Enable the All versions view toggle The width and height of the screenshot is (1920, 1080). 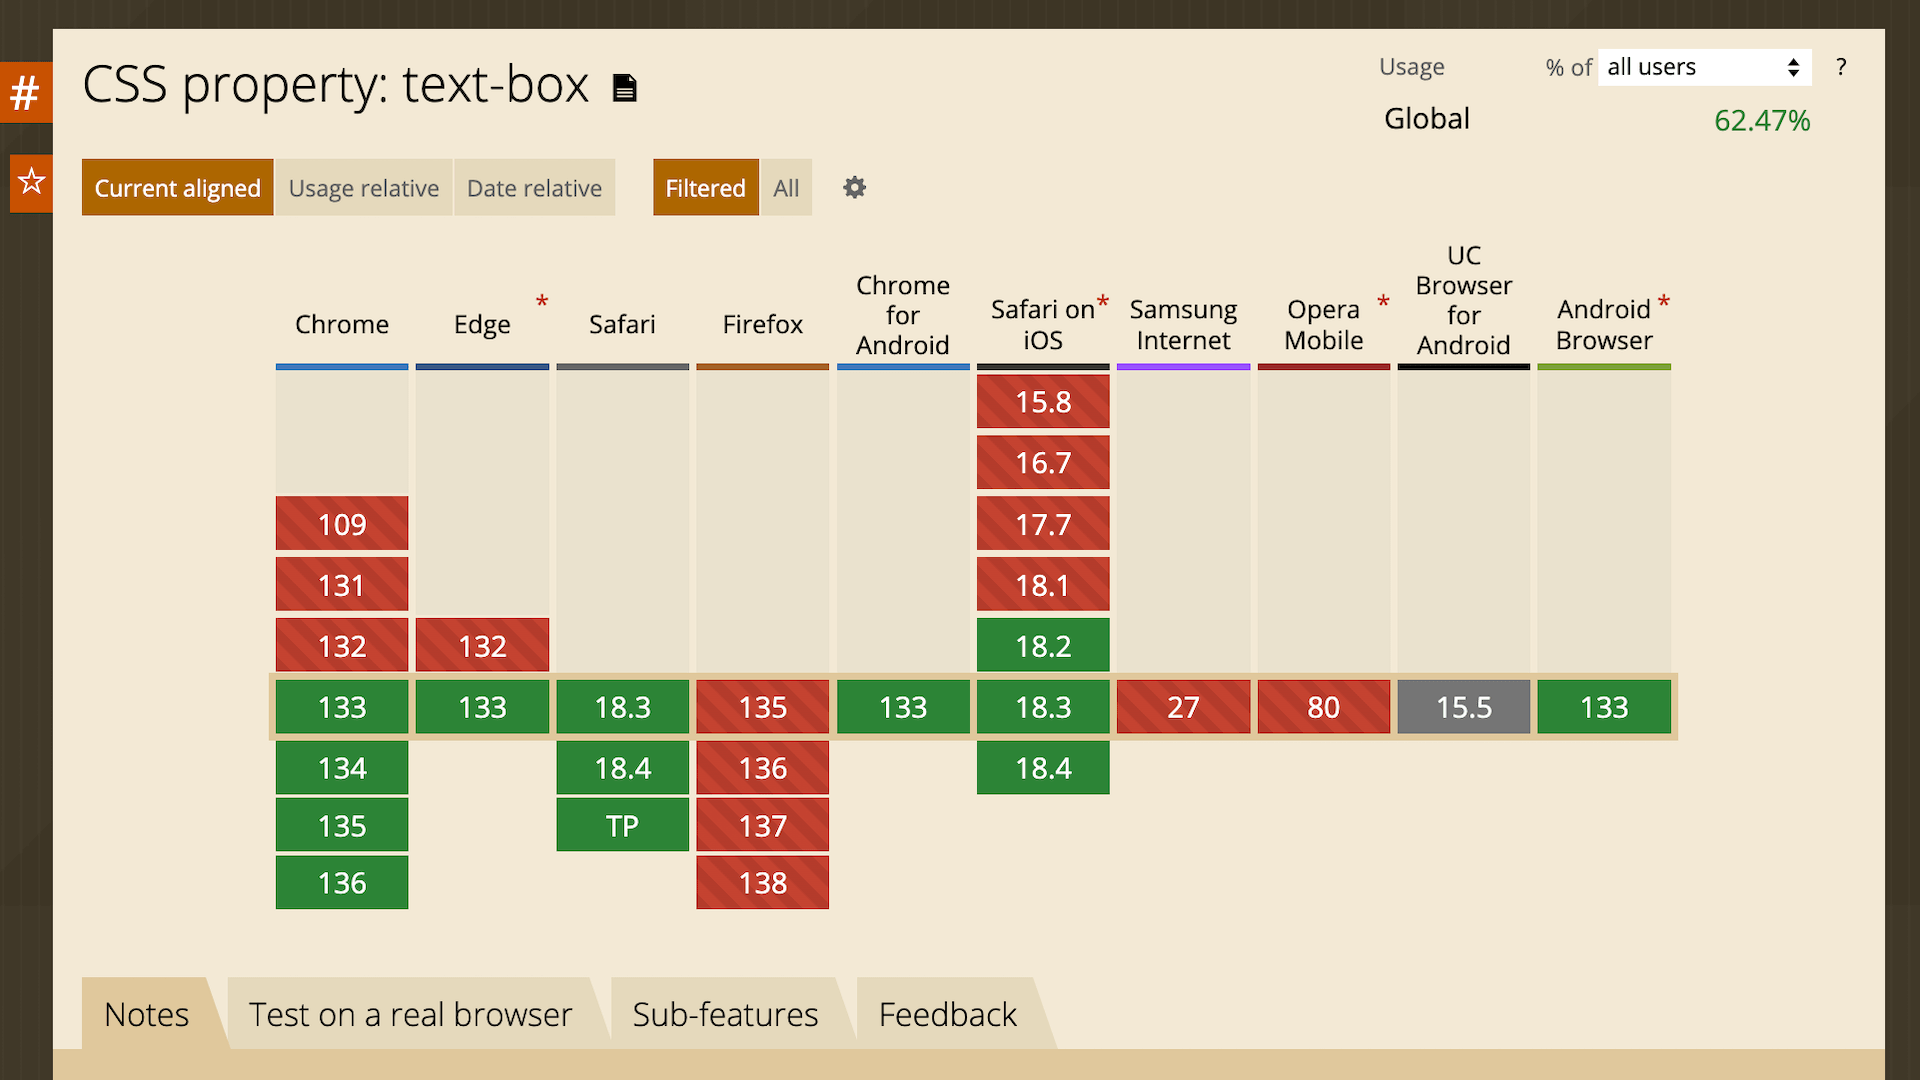(x=787, y=187)
